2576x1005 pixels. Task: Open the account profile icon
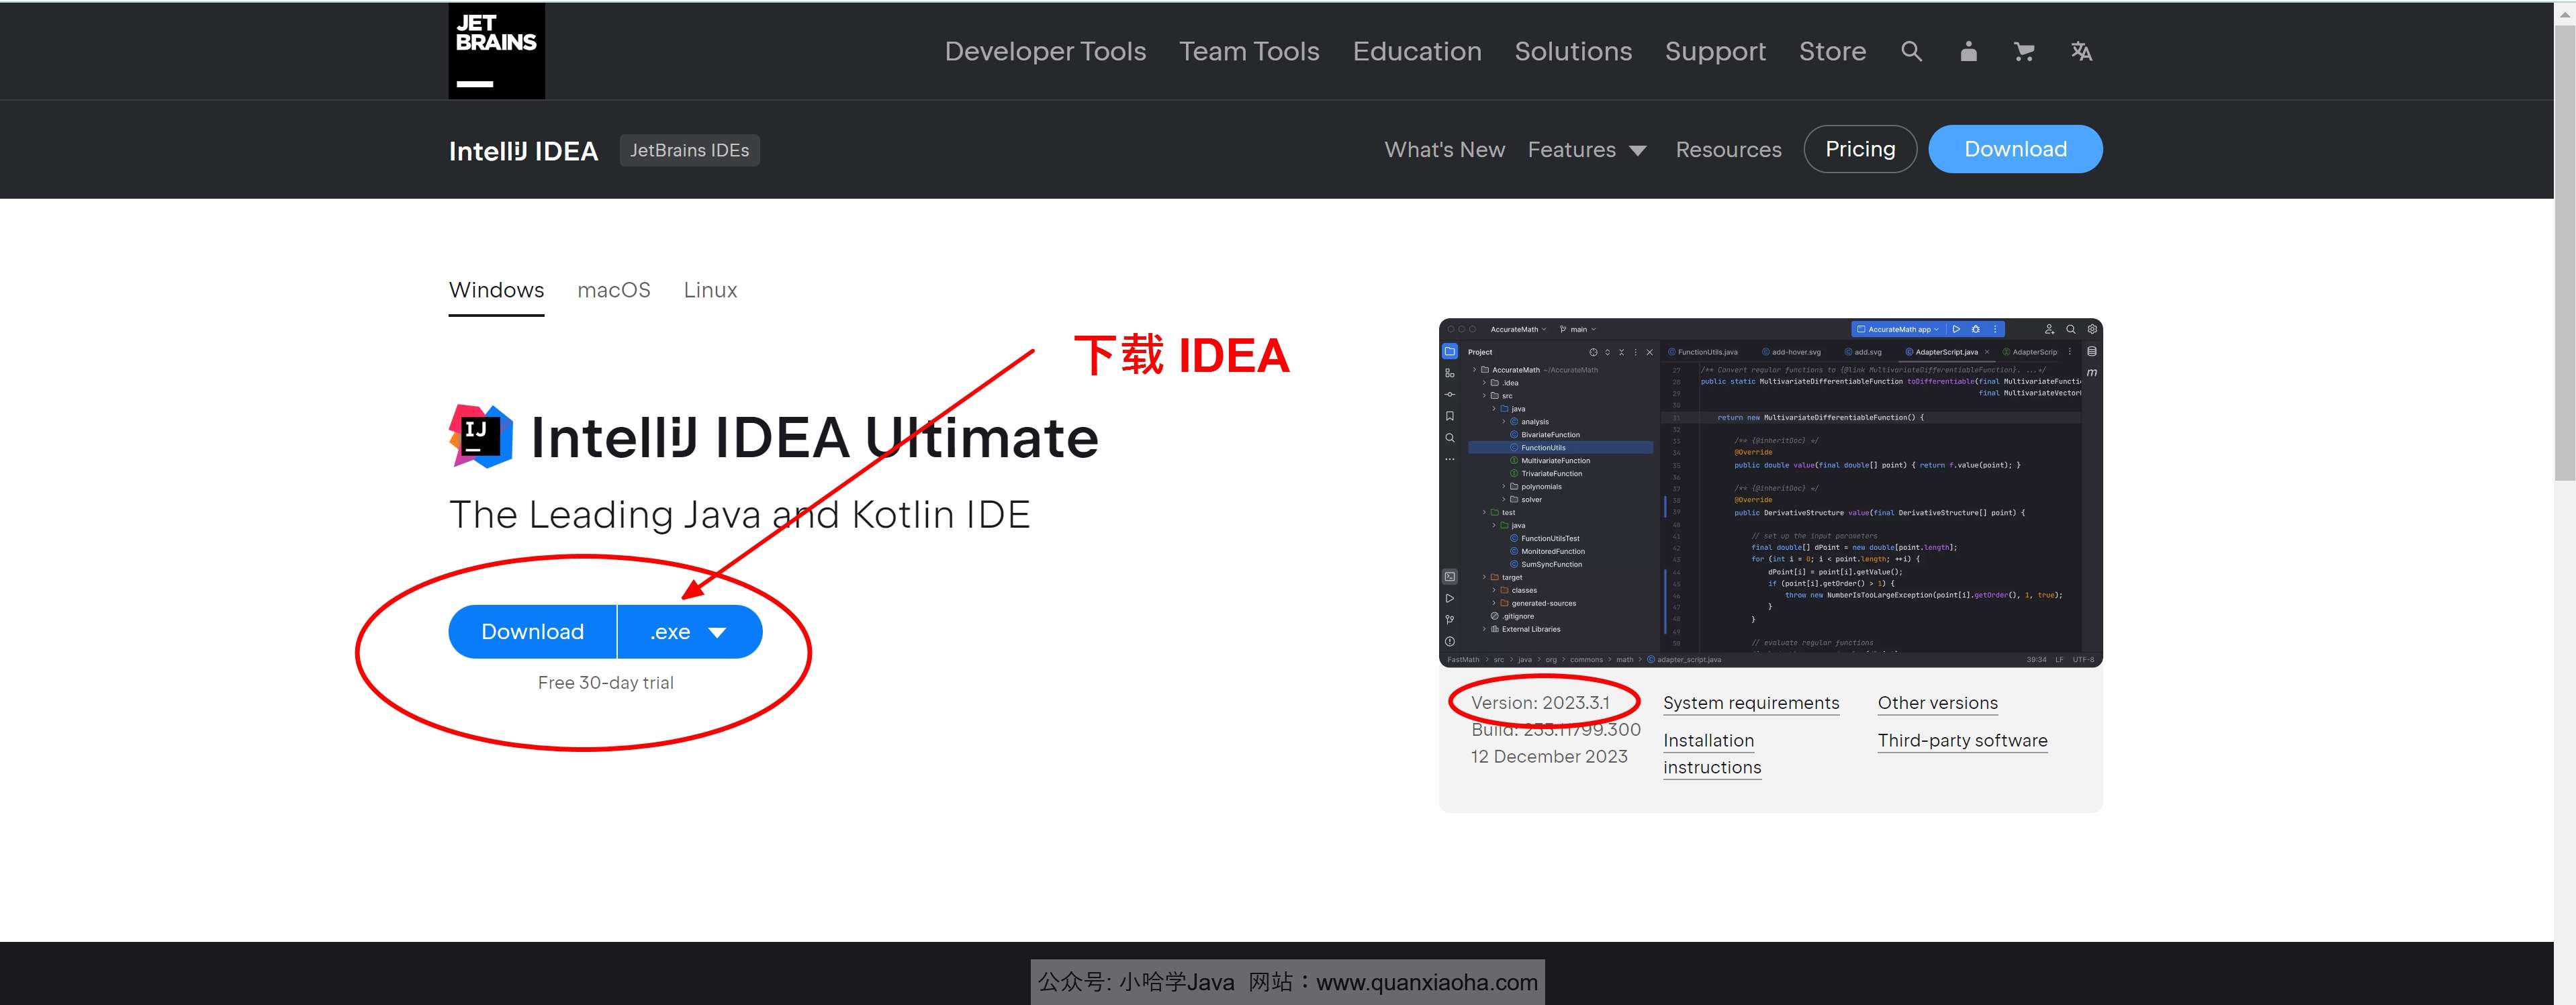[1968, 51]
